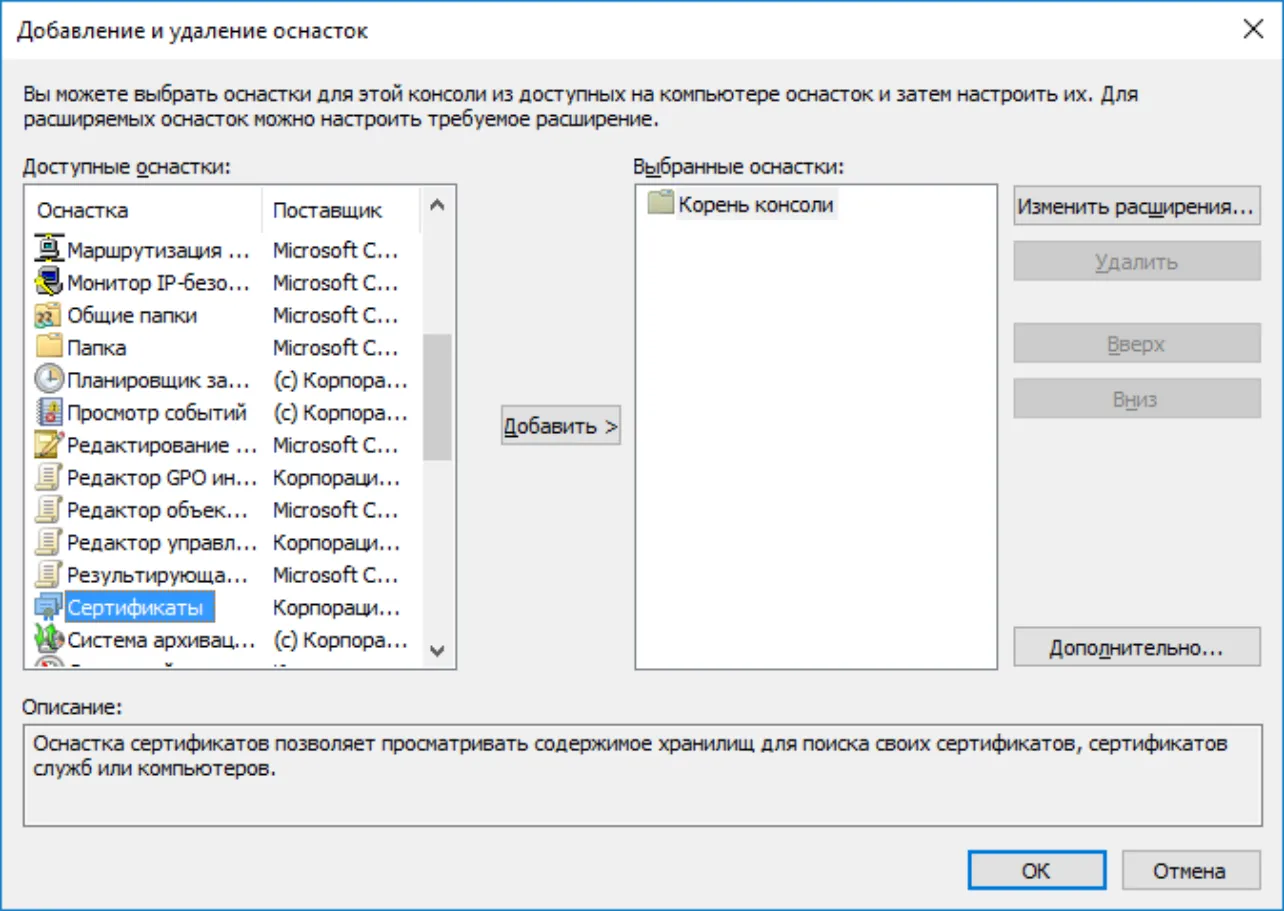
Task: Click the Монитор IP-безопасности snap-in icon
Action: coord(48,282)
